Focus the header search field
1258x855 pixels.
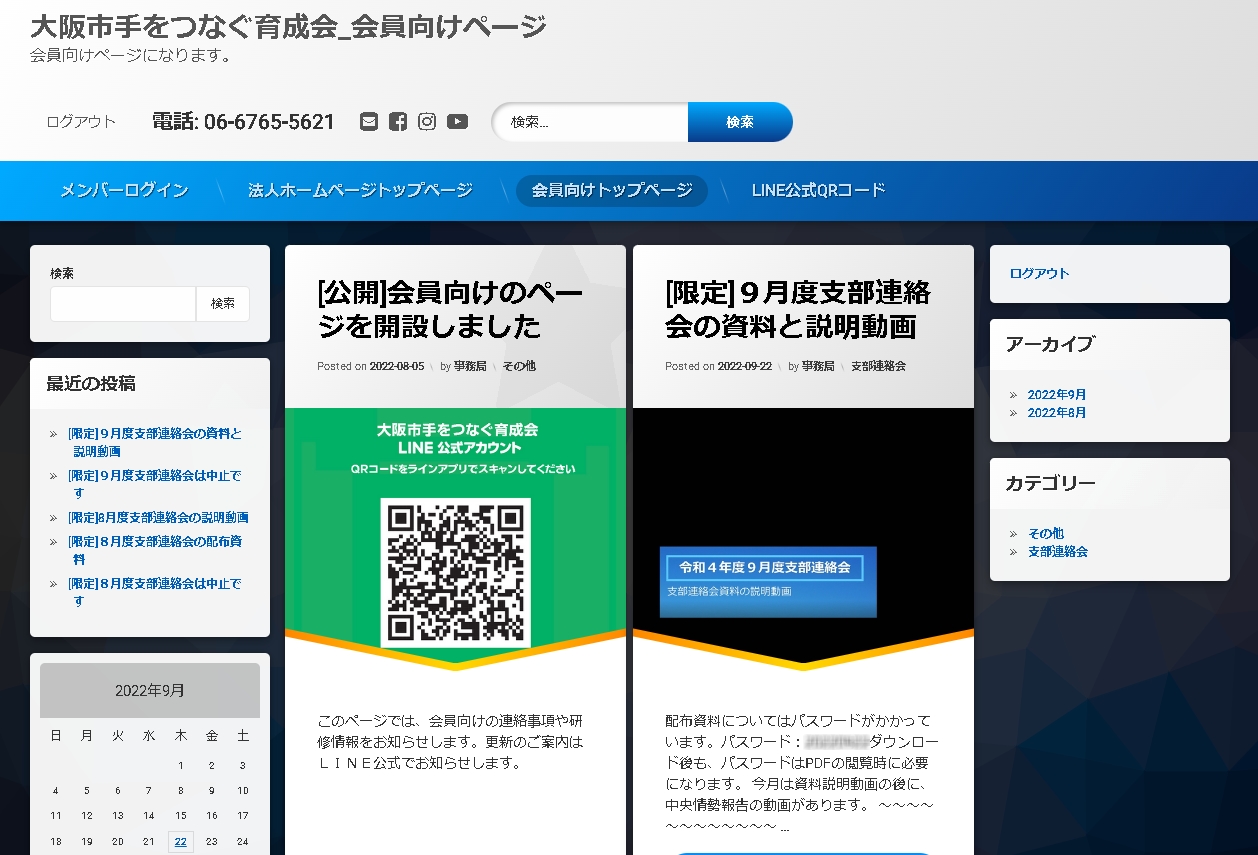590,122
